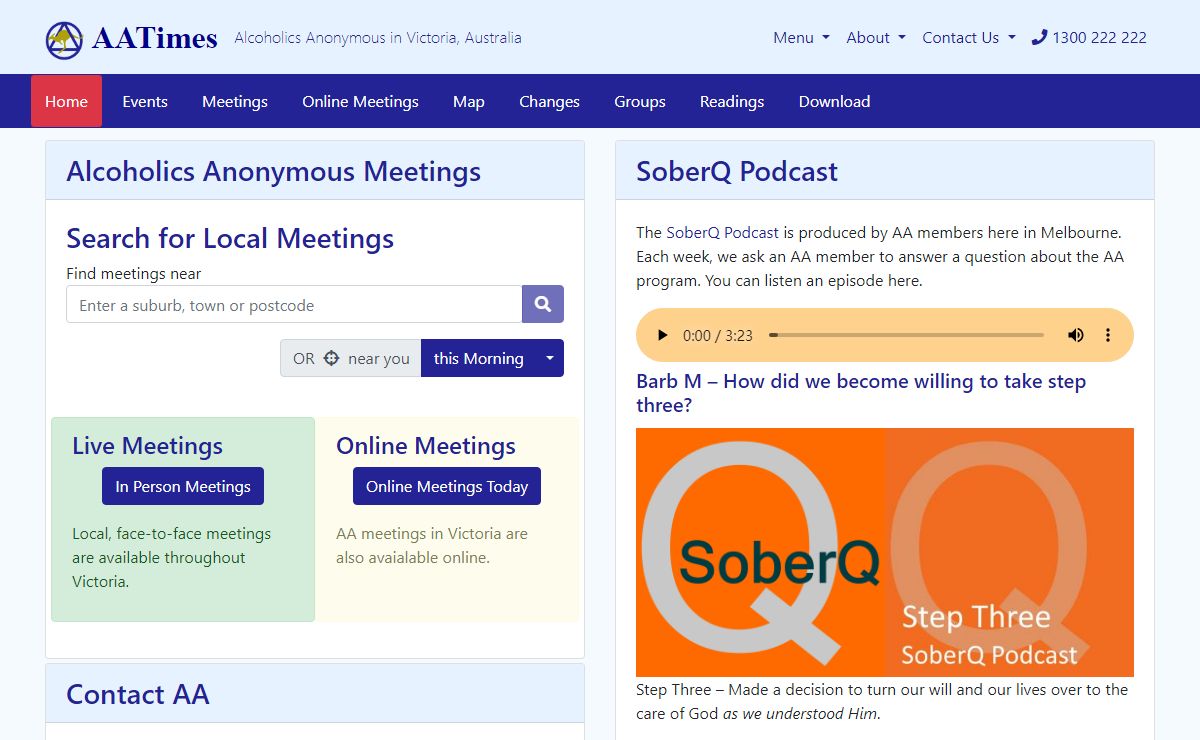Viewport: 1200px width, 740px height.
Task: Mute the podcast audio with the speaker icon
Action: (1076, 335)
